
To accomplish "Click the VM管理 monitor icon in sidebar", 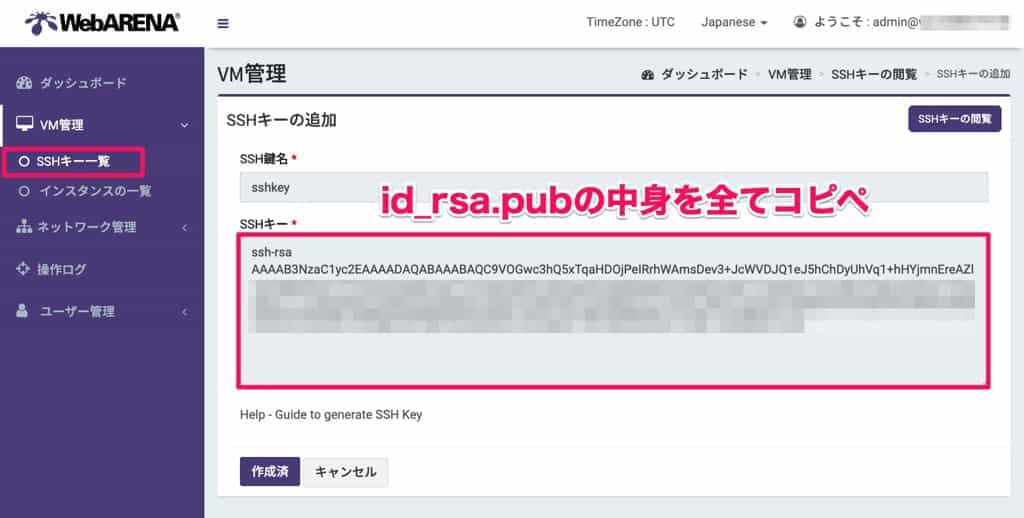I will [x=24, y=123].
